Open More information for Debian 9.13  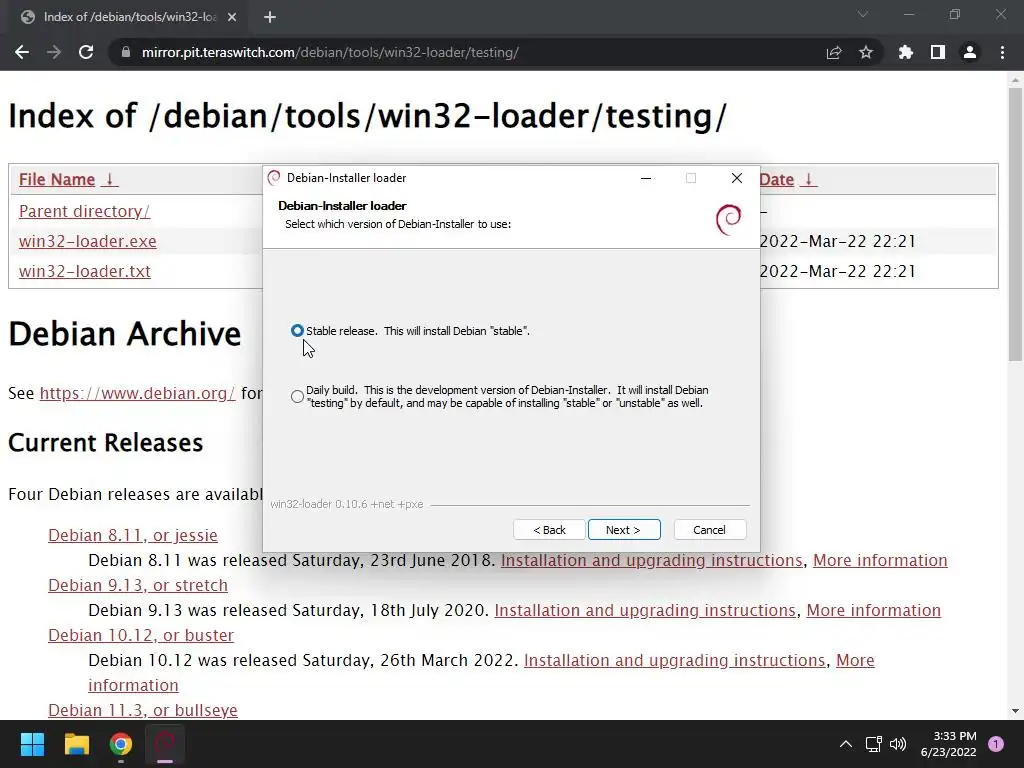[873, 611]
